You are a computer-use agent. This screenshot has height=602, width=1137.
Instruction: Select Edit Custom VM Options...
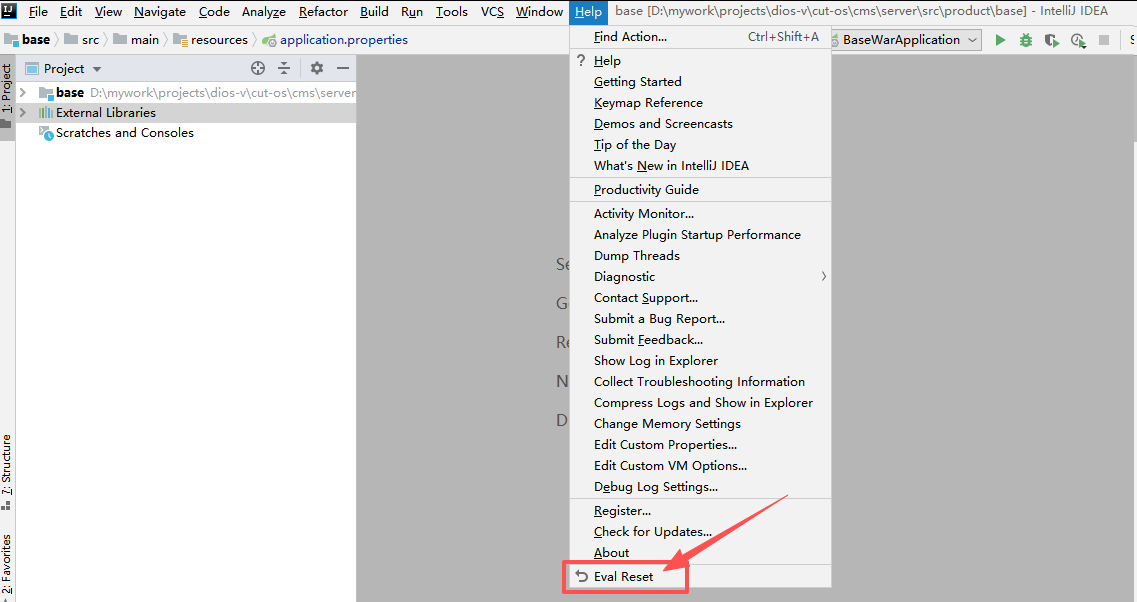700,466
